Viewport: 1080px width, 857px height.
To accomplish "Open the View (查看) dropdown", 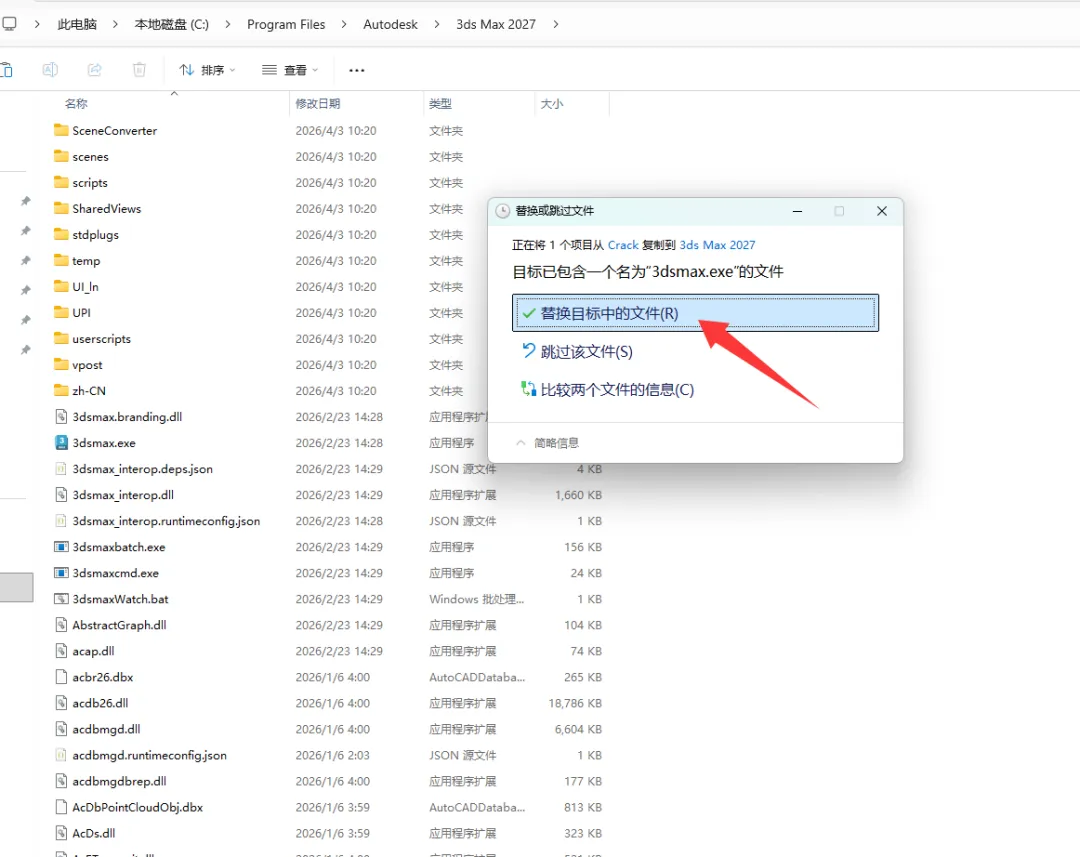I will (x=290, y=70).
